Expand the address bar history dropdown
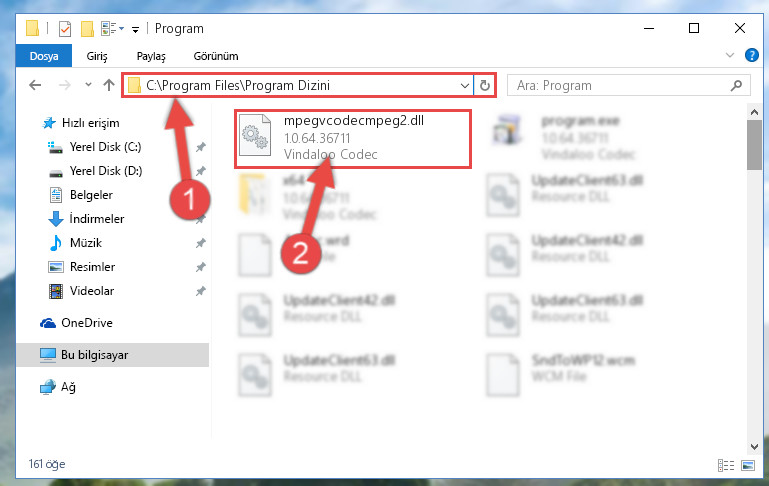 [x=464, y=86]
